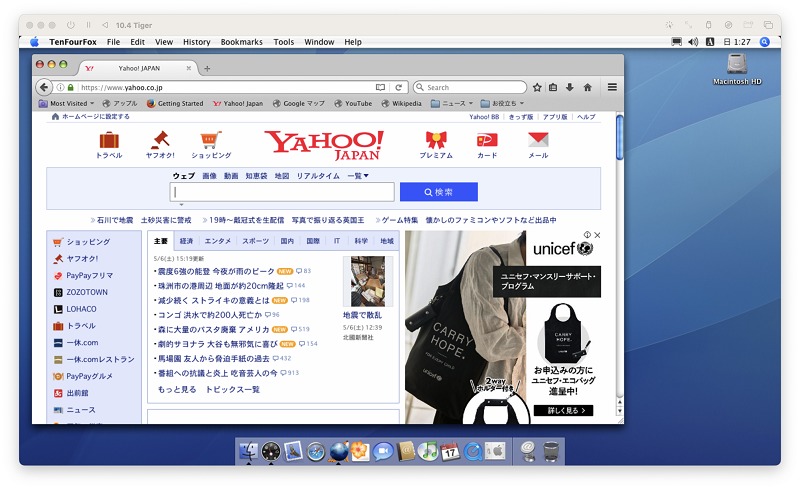The width and height of the screenshot is (800, 489).
Task: Switch to スポーツ news tab
Action: (255, 241)
